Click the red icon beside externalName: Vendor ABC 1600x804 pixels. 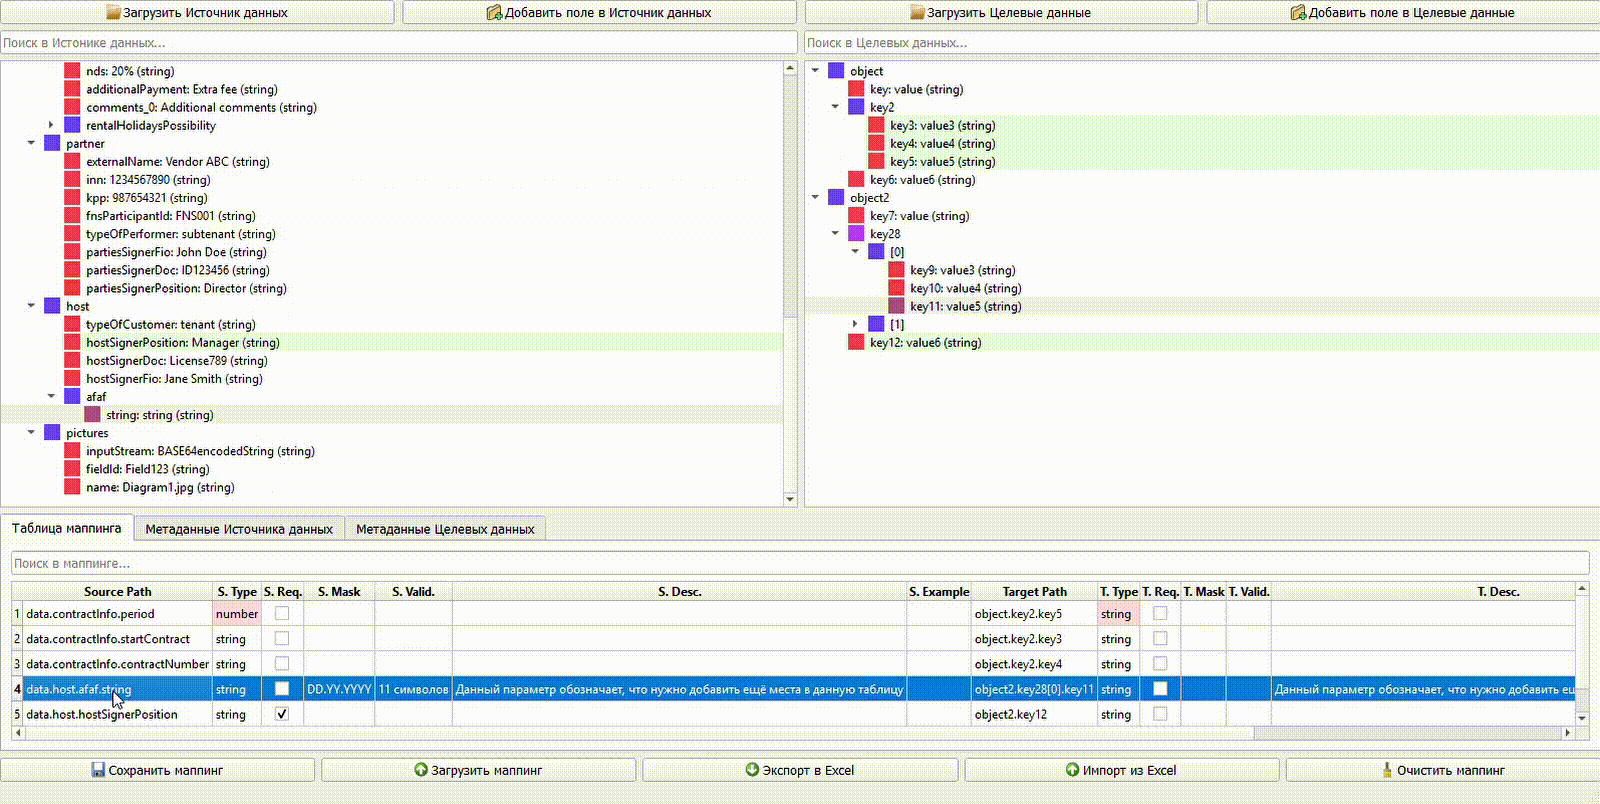pyautogui.click(x=72, y=161)
